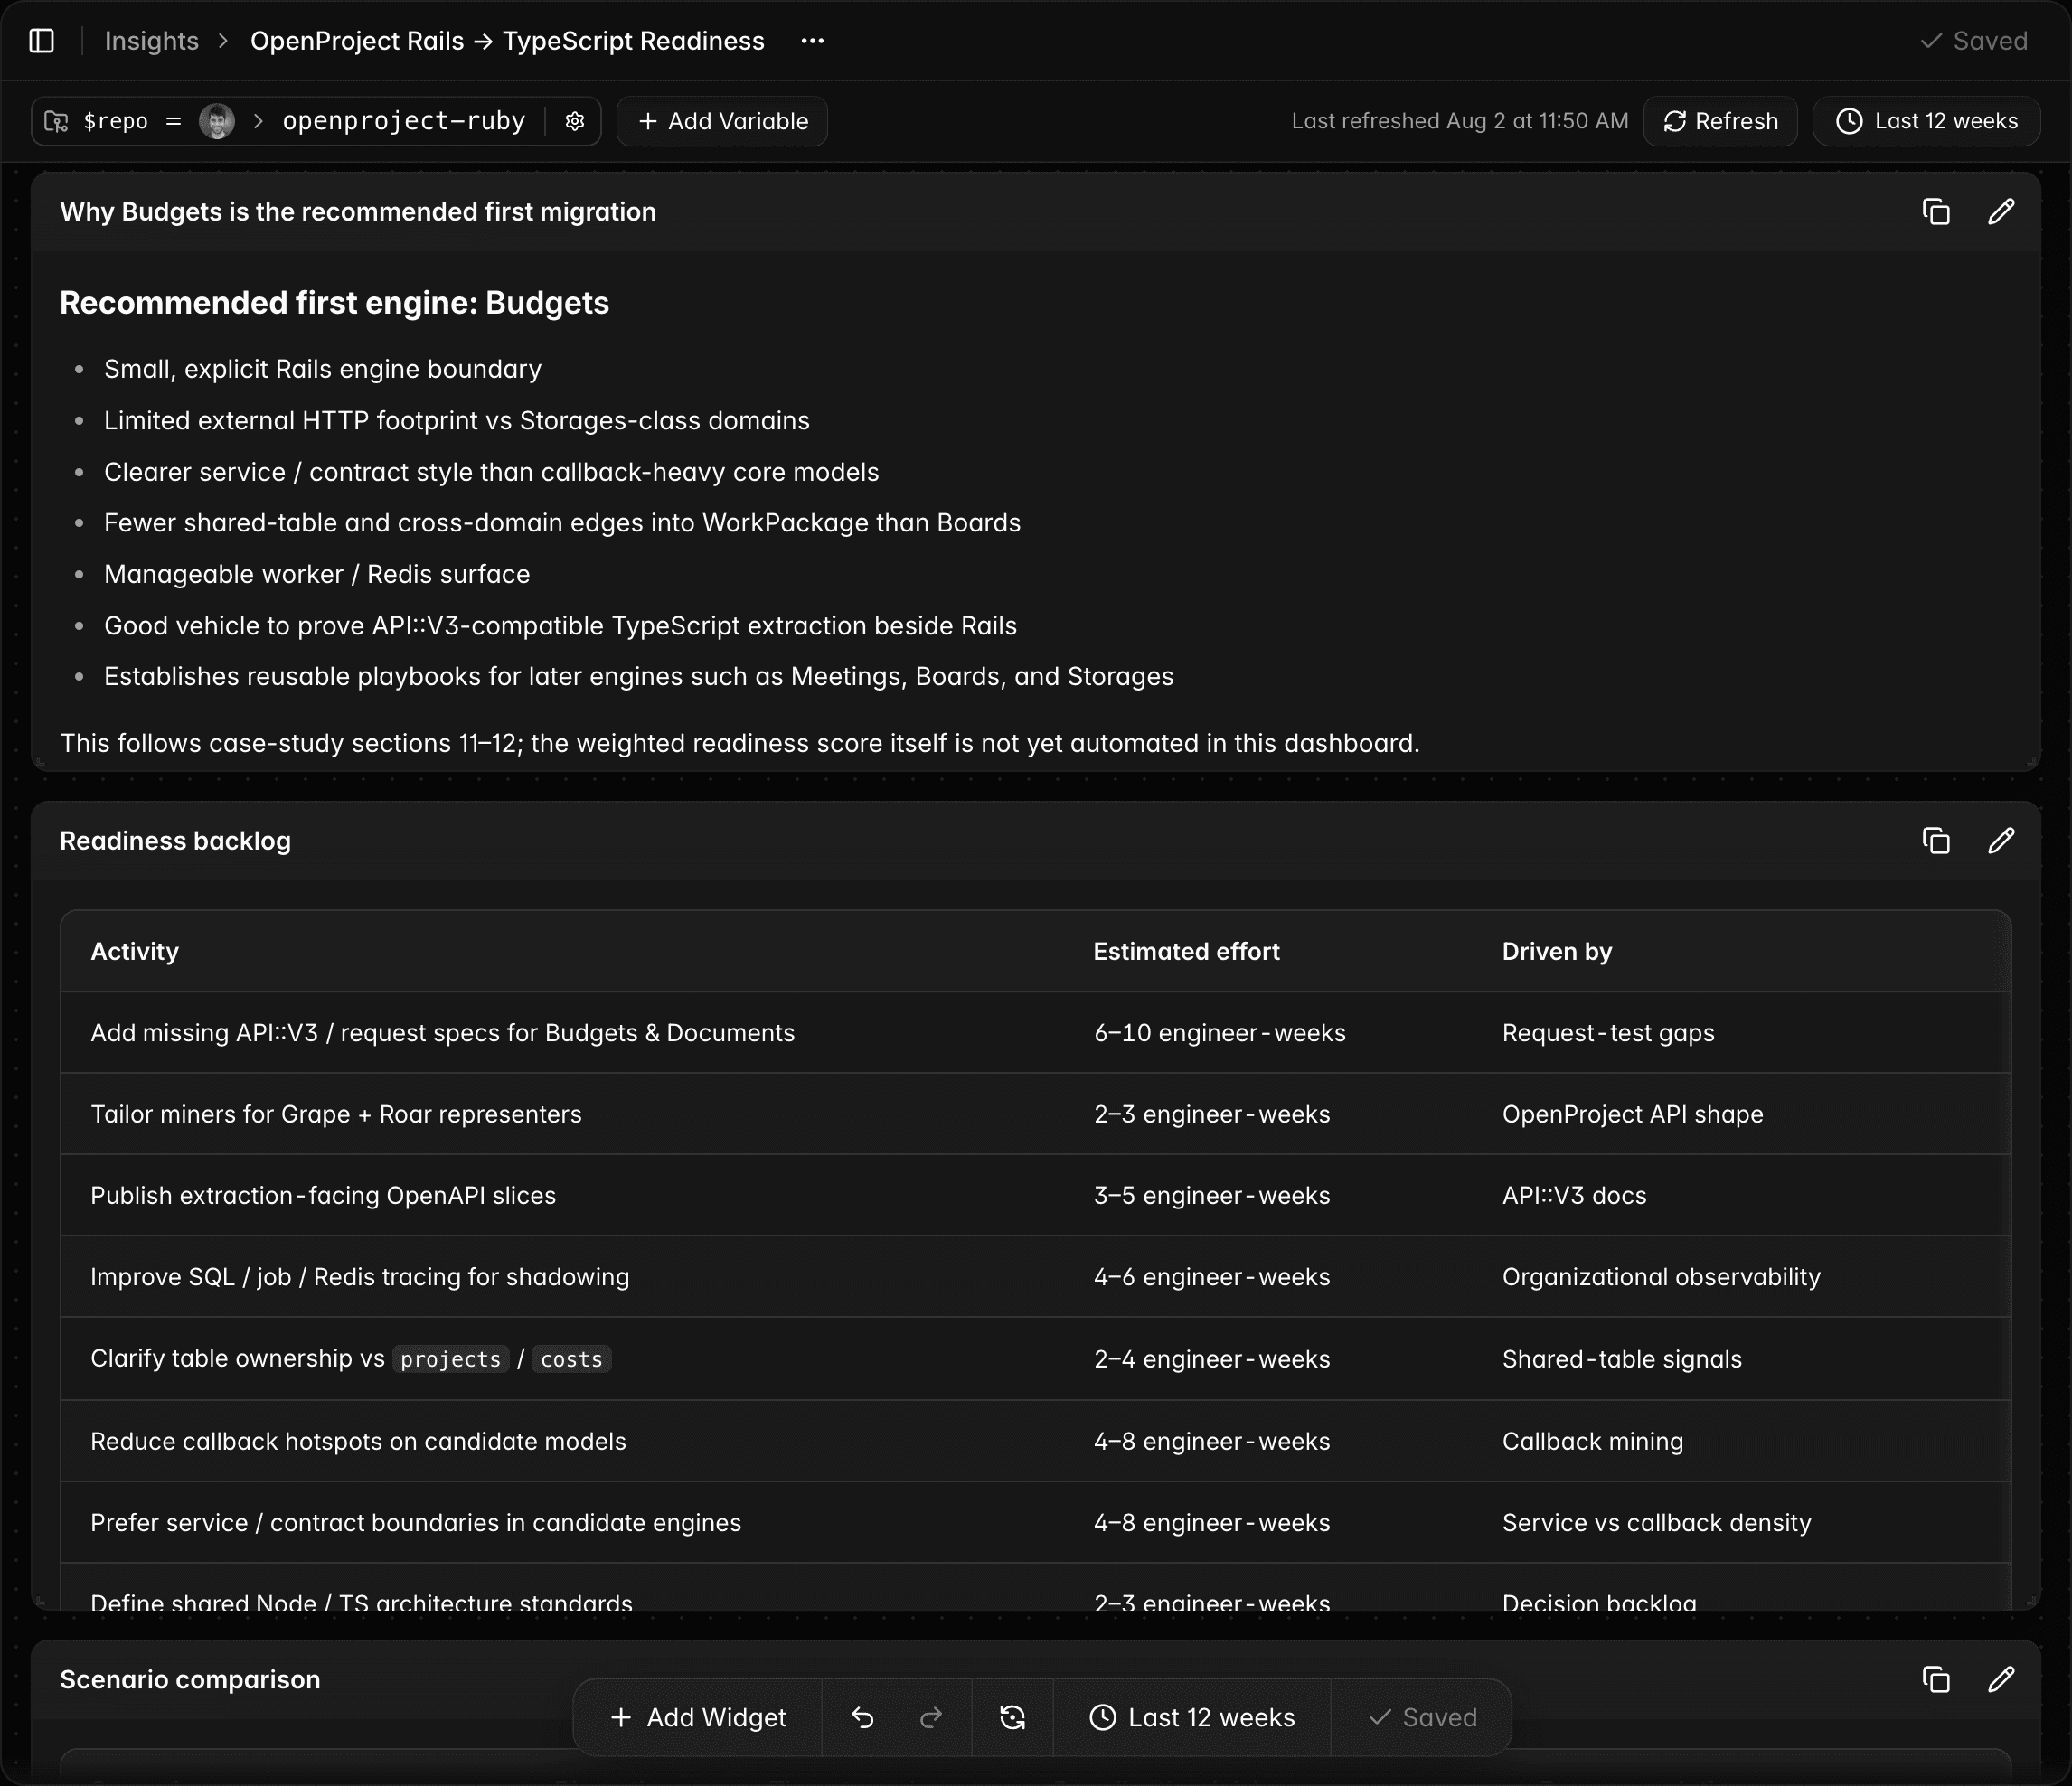Edit the Readiness backlog widget
This screenshot has width=2072, height=1786.
coord(2001,841)
